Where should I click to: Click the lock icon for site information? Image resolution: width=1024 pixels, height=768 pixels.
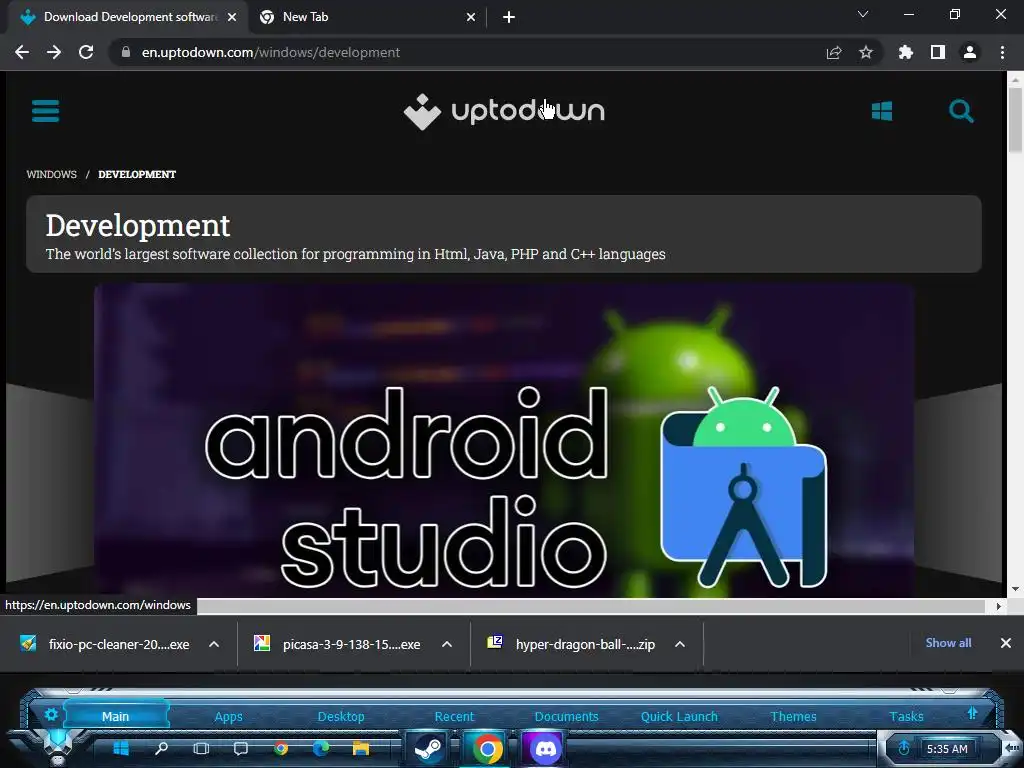[125, 52]
